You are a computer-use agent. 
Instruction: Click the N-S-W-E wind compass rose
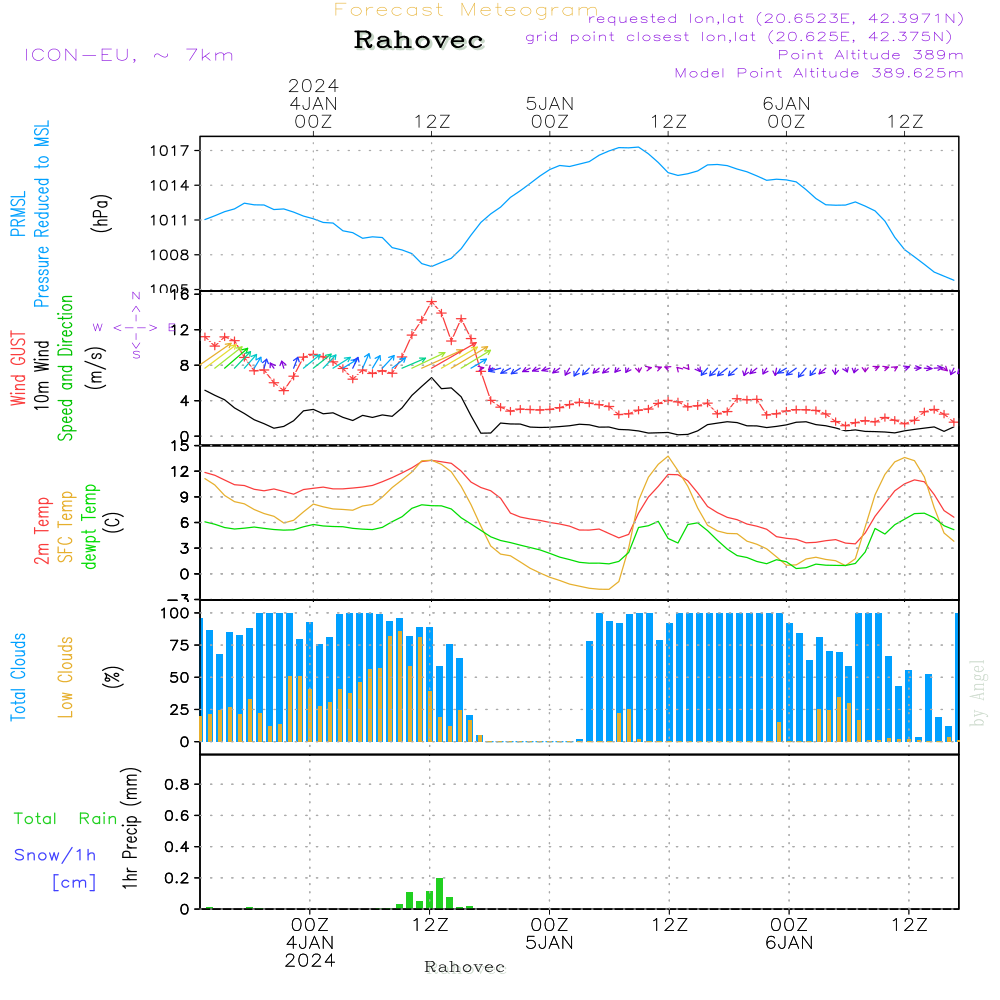click(135, 327)
